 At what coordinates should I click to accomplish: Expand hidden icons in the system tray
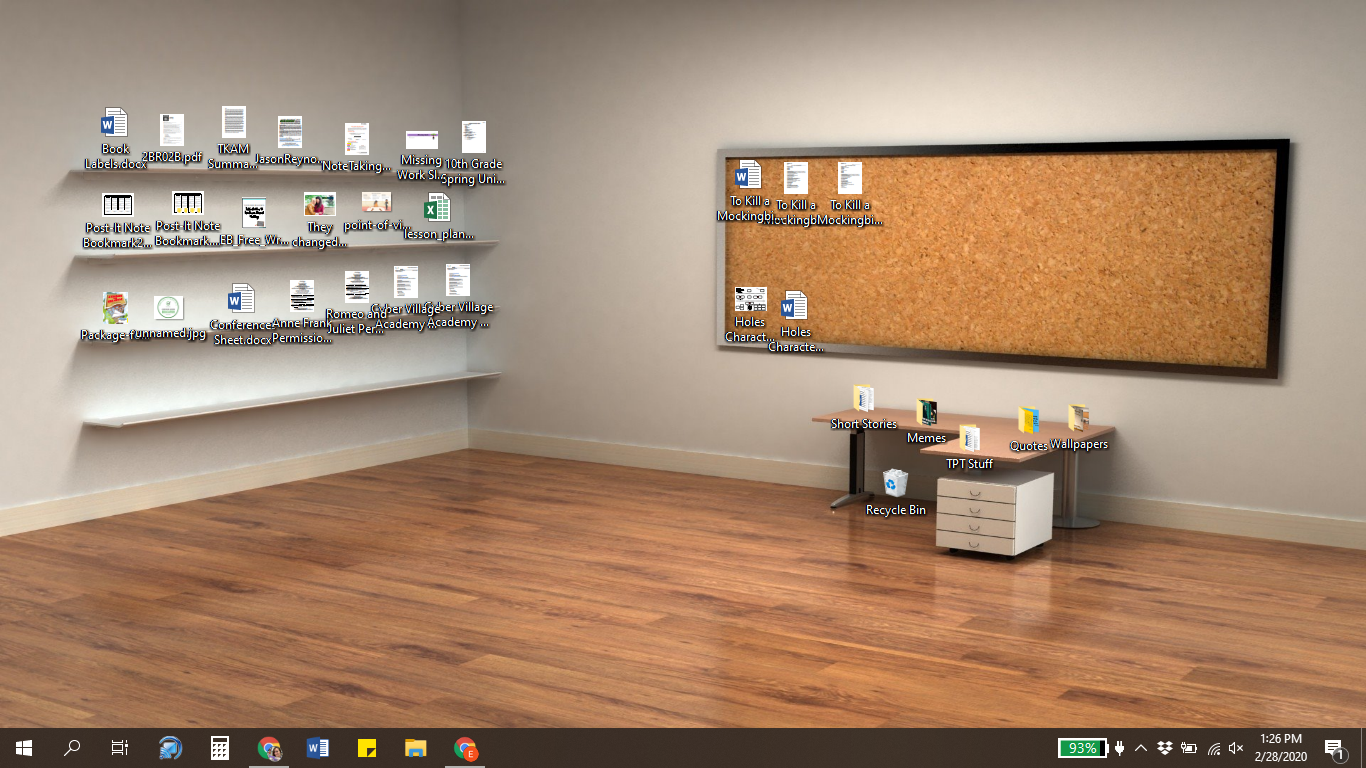[x=1139, y=747]
